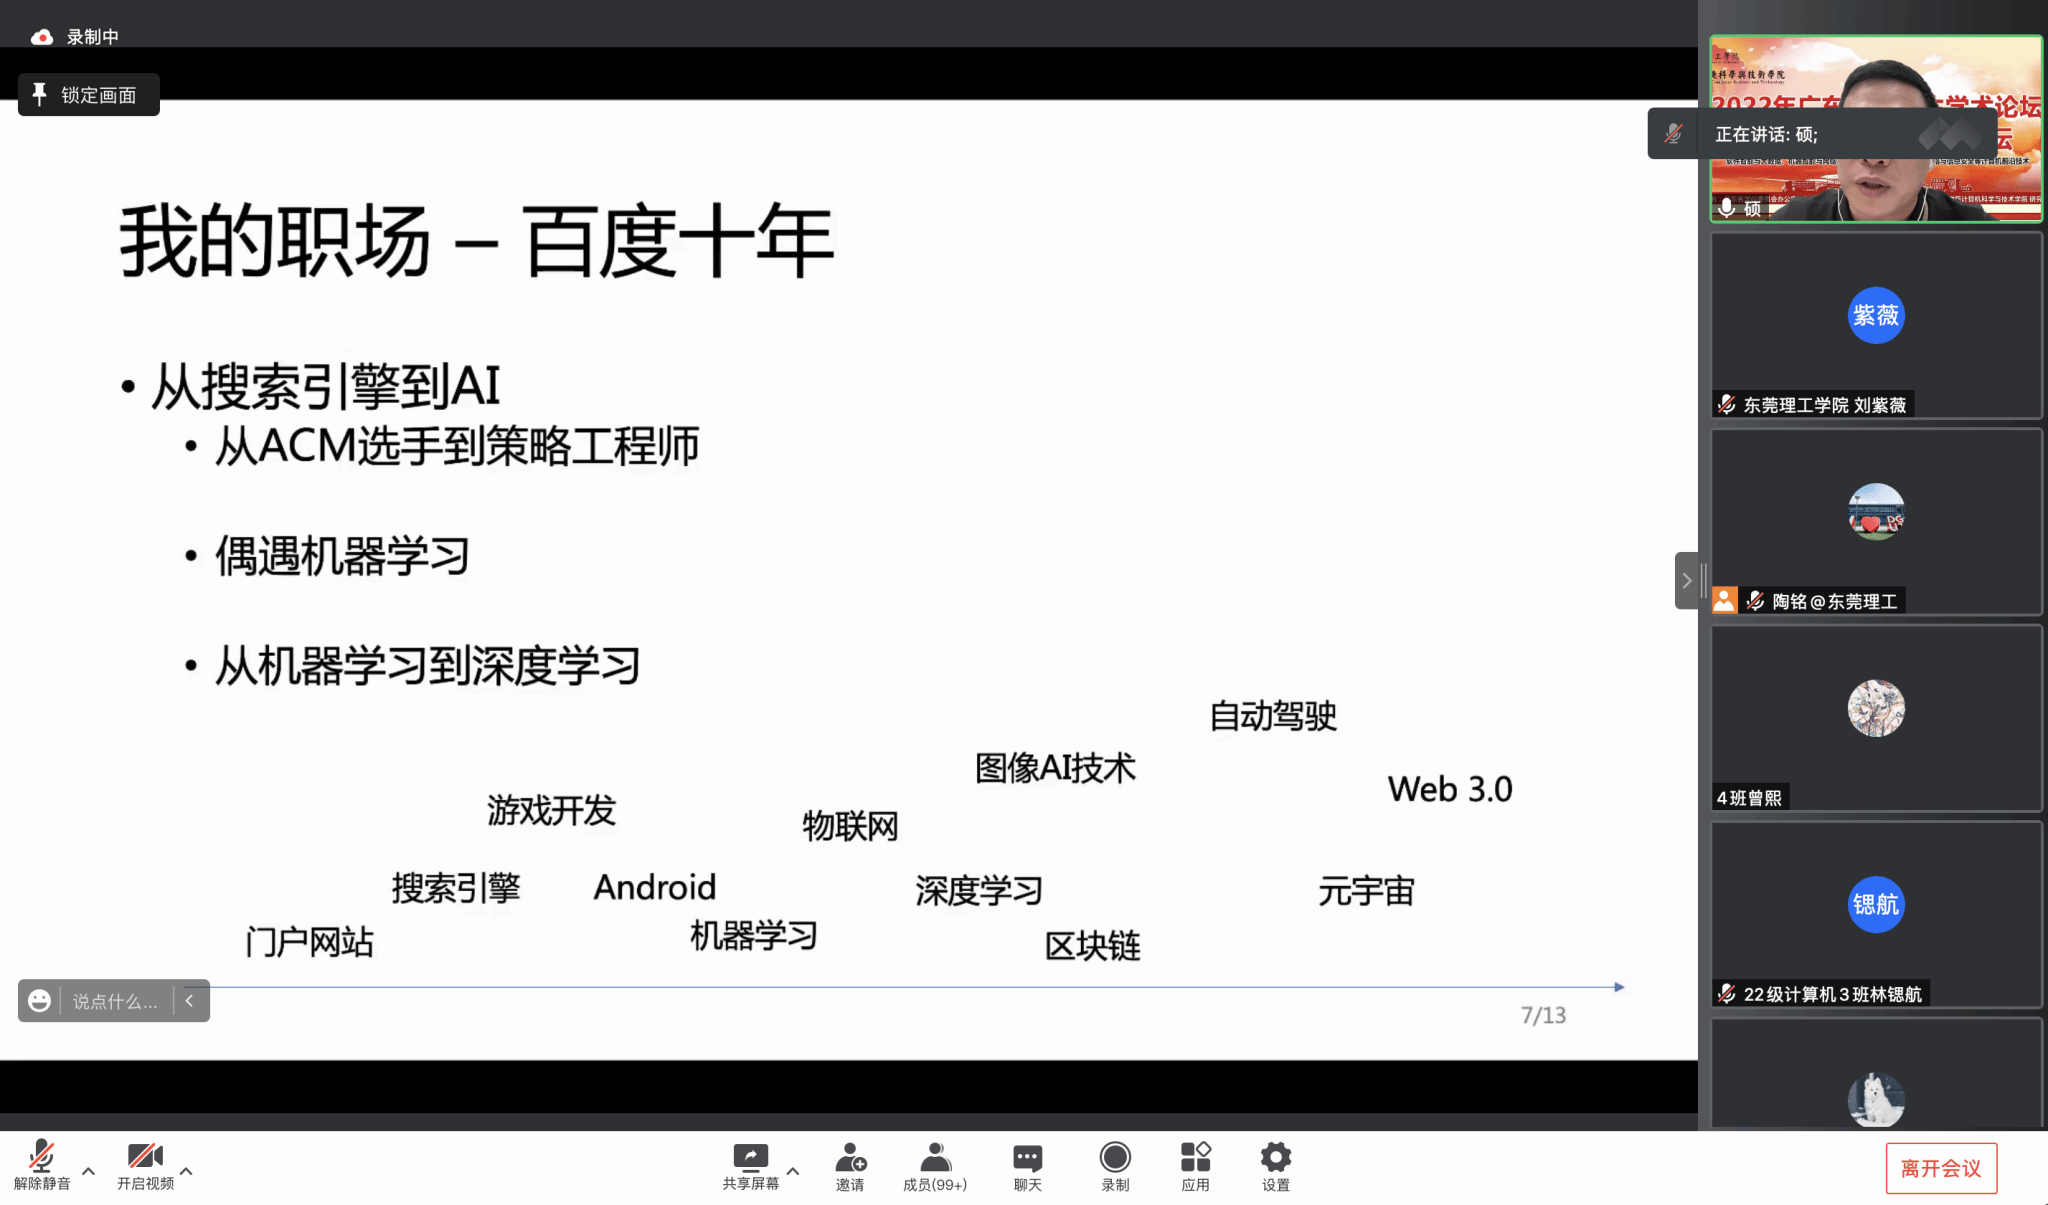The height and width of the screenshot is (1205, 2048).
Task: Open share screen options arrow
Action: click(x=793, y=1171)
